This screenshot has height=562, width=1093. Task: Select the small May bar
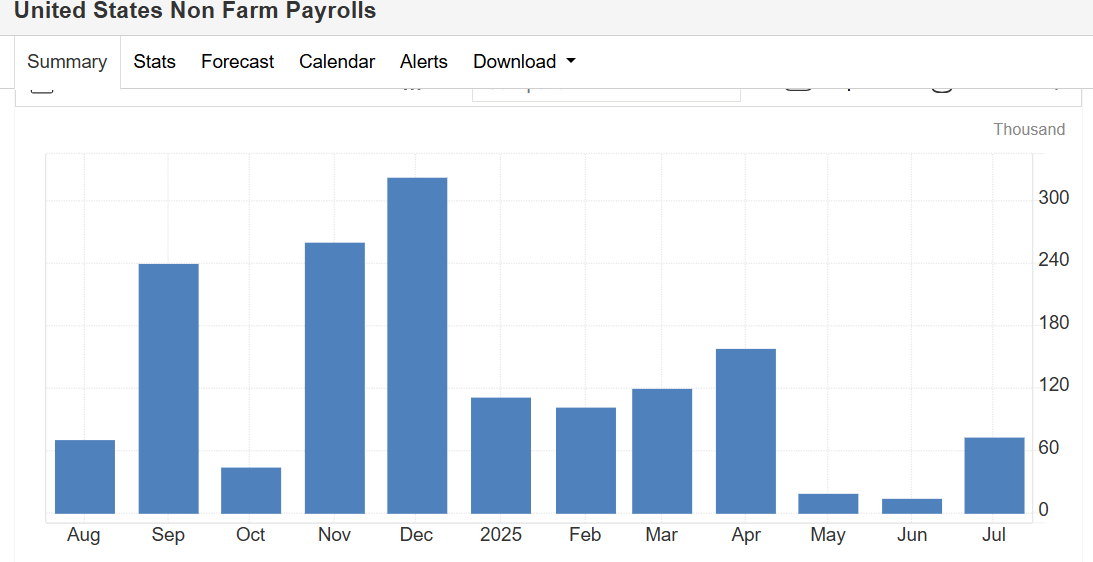[828, 504]
